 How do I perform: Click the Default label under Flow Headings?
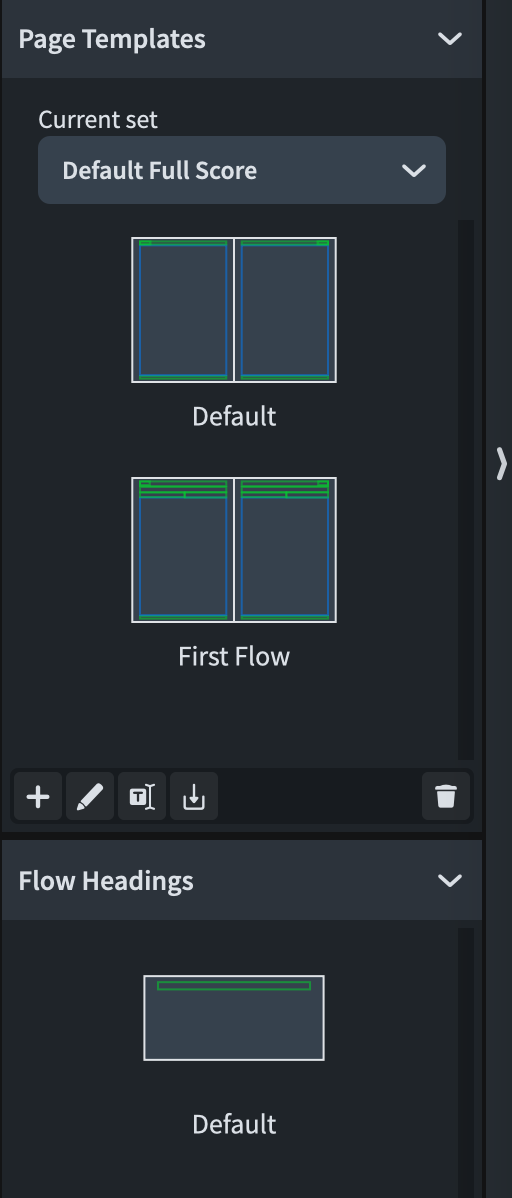point(234,1124)
